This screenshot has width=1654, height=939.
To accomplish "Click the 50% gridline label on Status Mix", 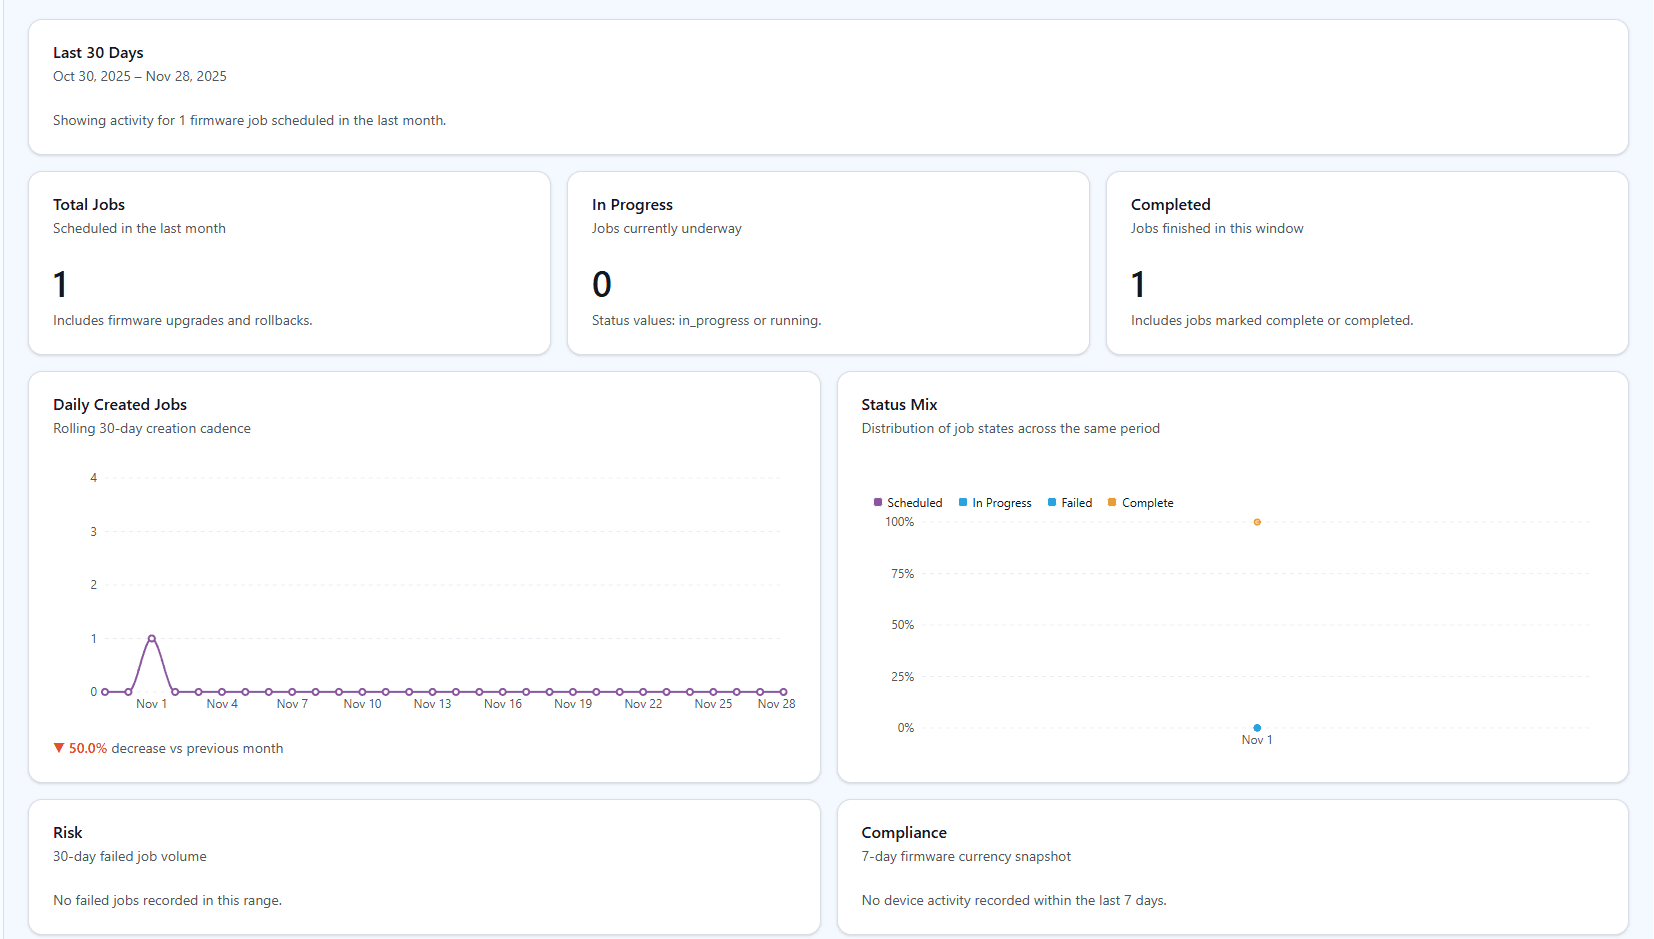I will pos(901,624).
